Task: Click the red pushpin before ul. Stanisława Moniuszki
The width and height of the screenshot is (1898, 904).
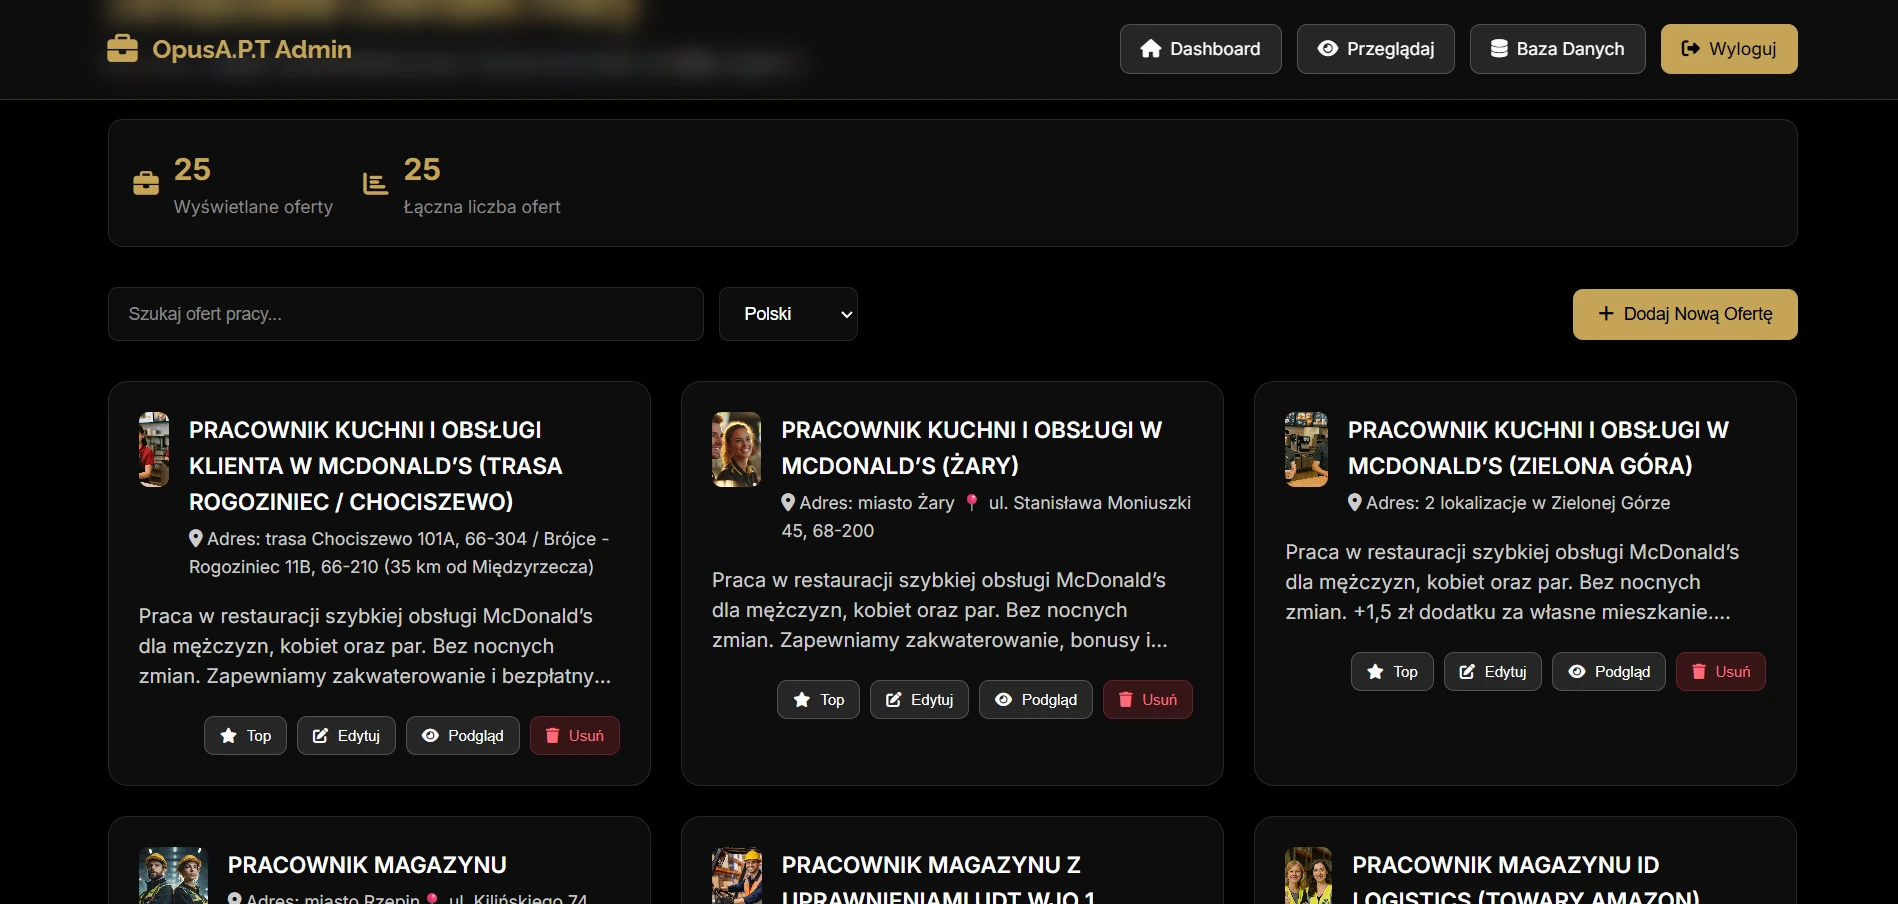Action: (972, 502)
